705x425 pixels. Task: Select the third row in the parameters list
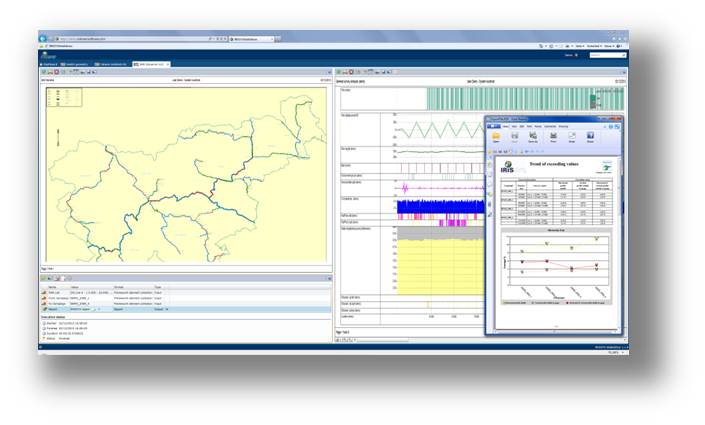186,304
